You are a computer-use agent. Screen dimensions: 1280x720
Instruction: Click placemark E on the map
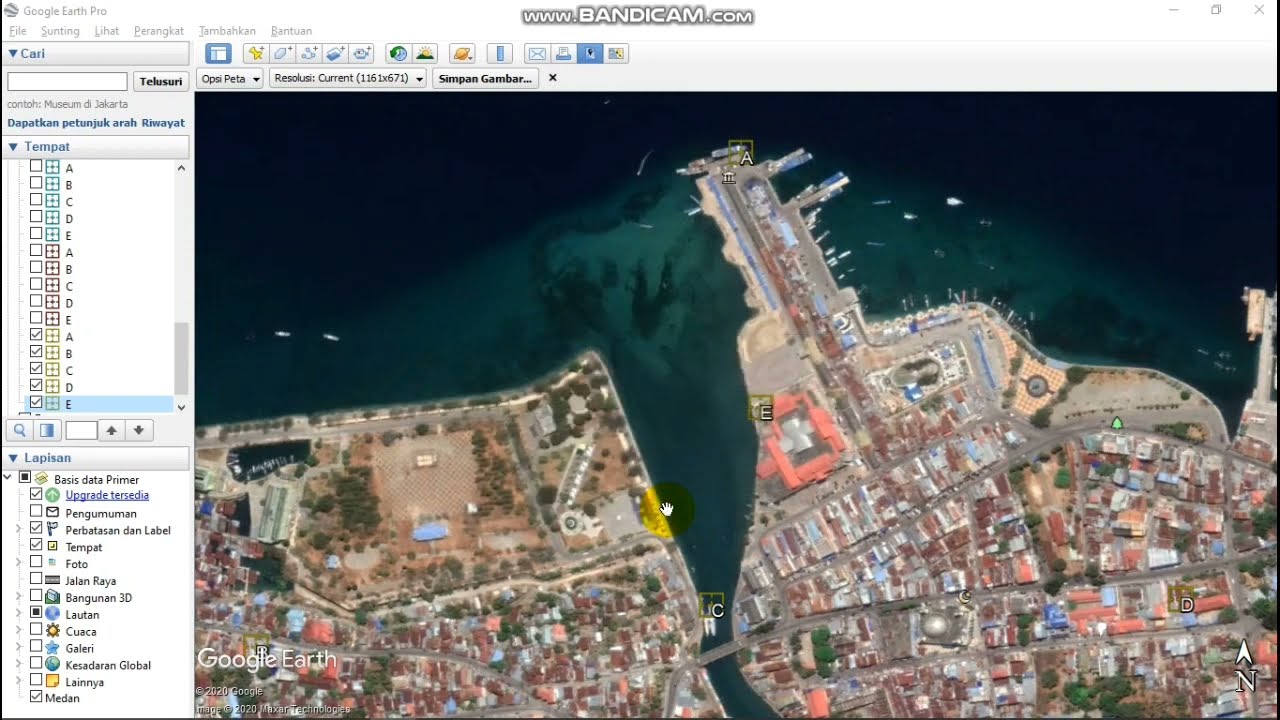click(x=761, y=408)
